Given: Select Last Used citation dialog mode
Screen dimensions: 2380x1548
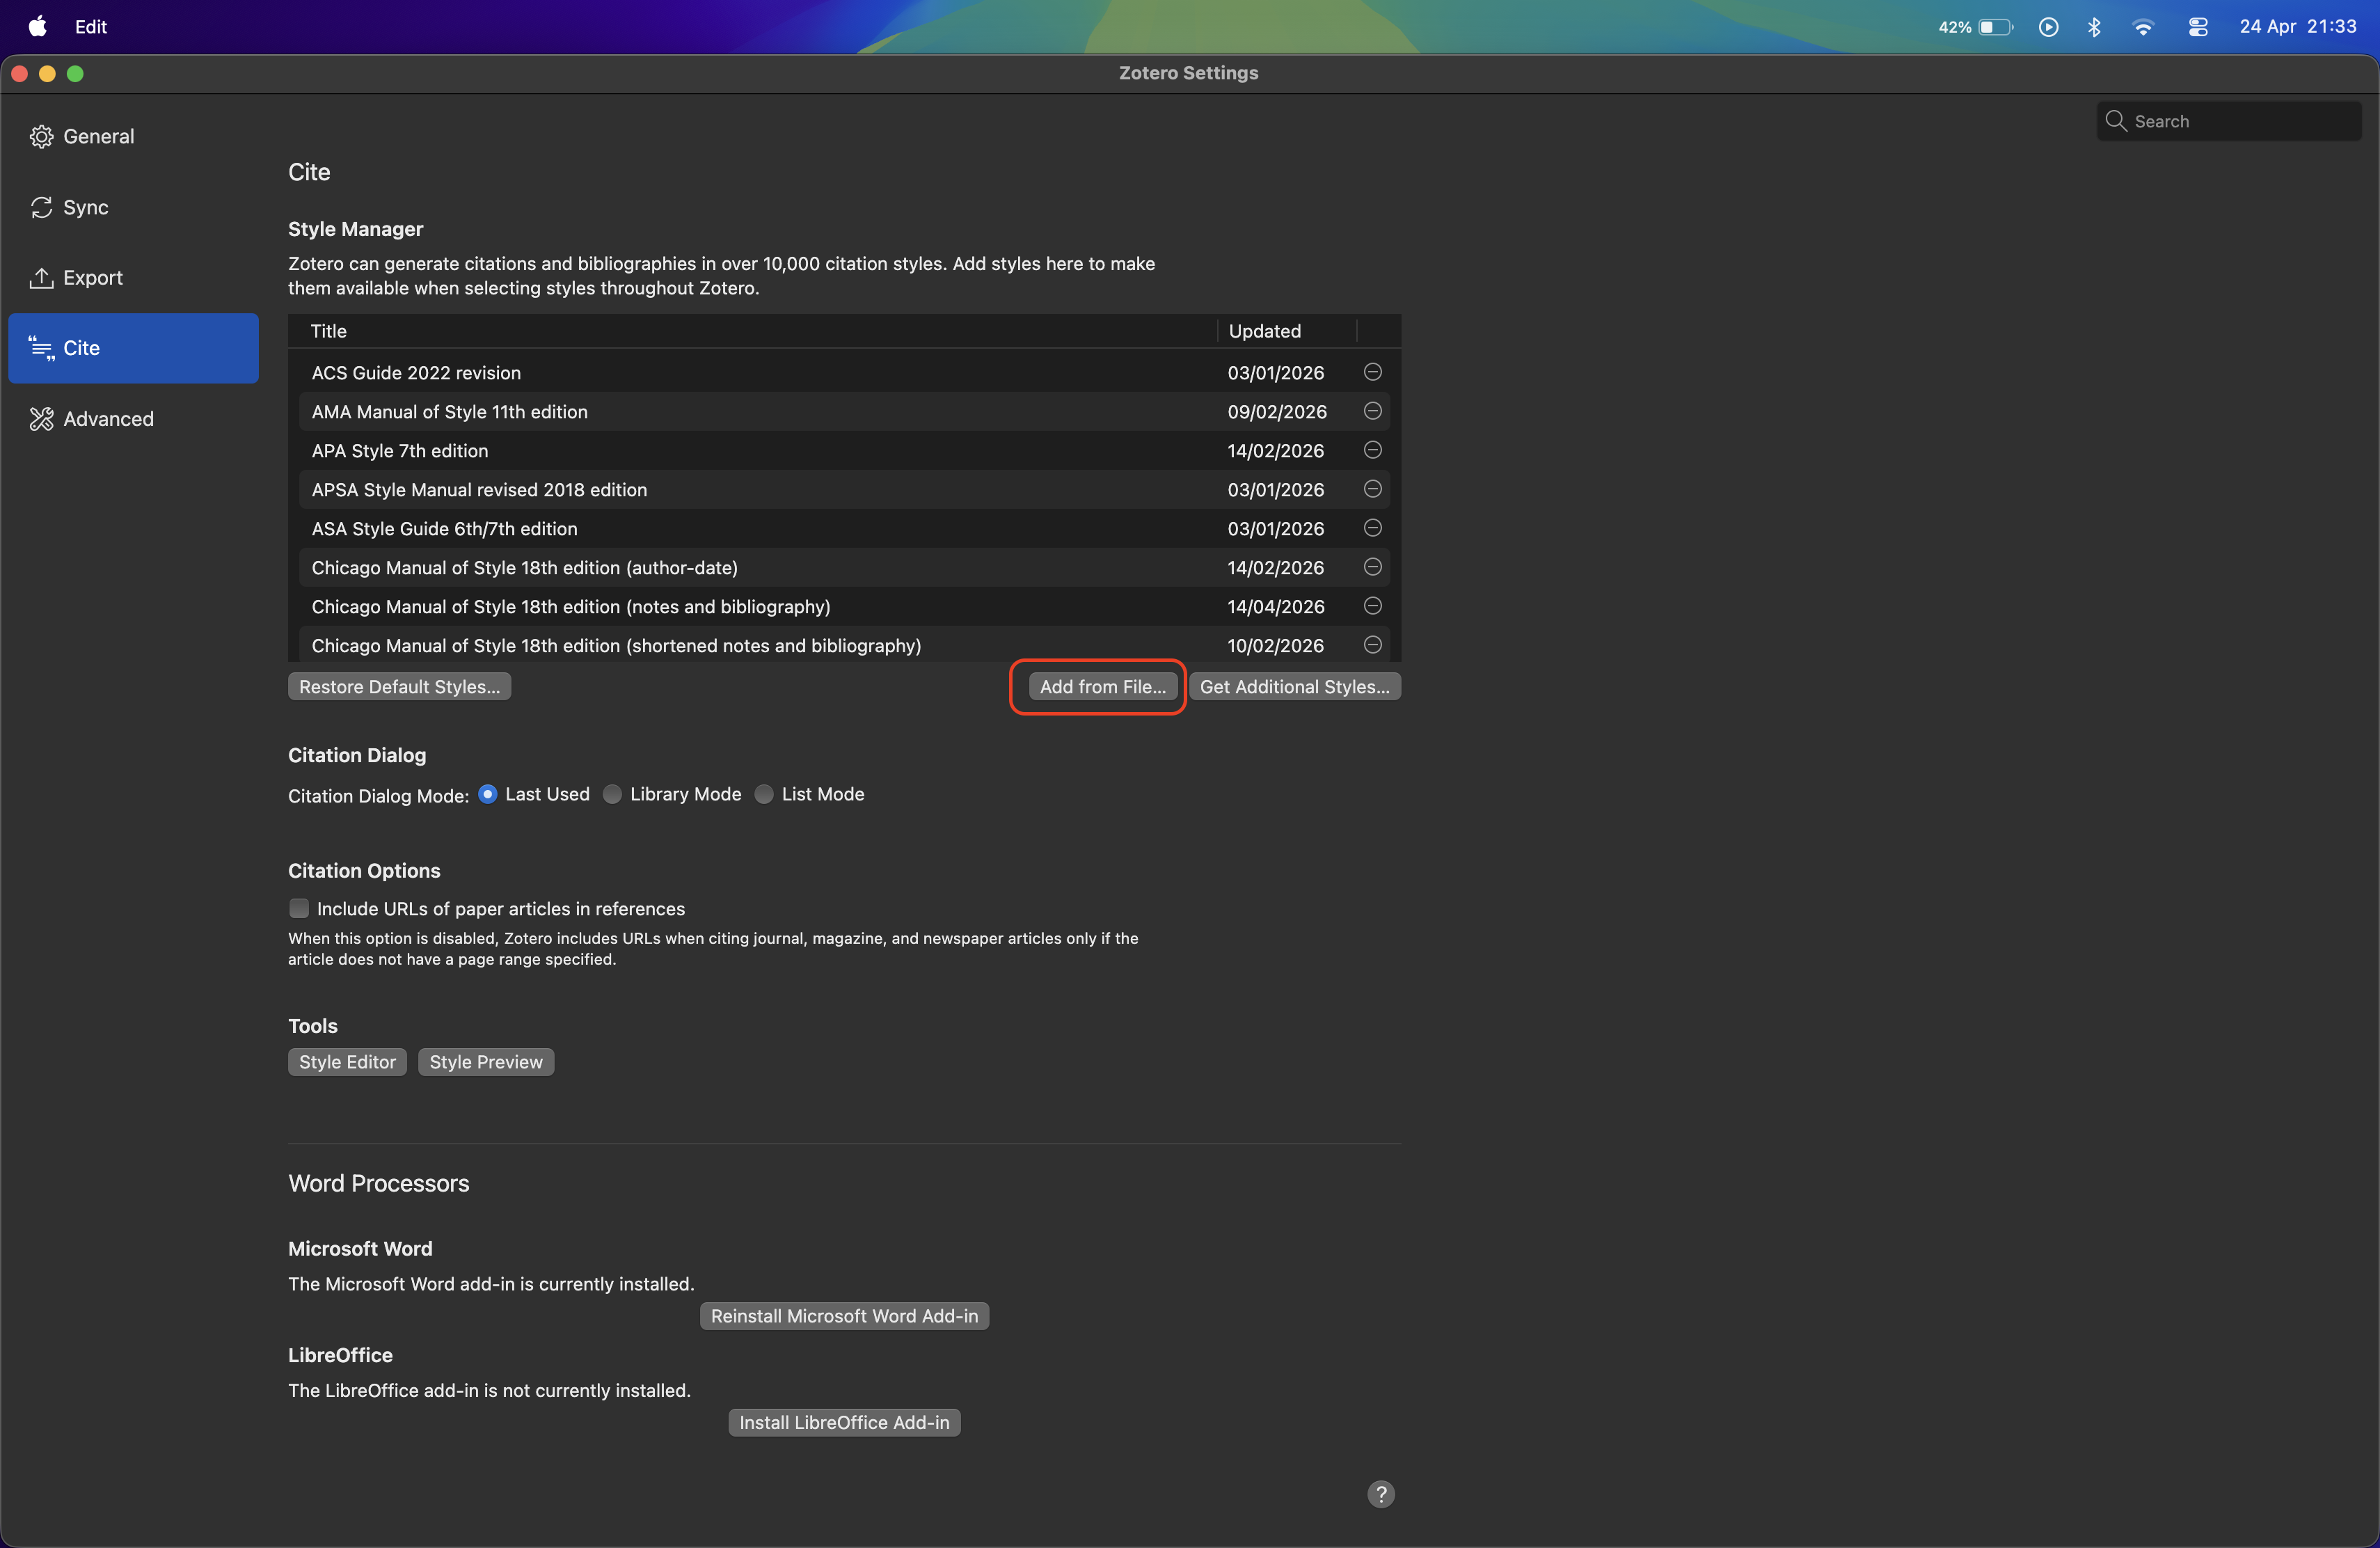Looking at the screenshot, I should pos(488,794).
